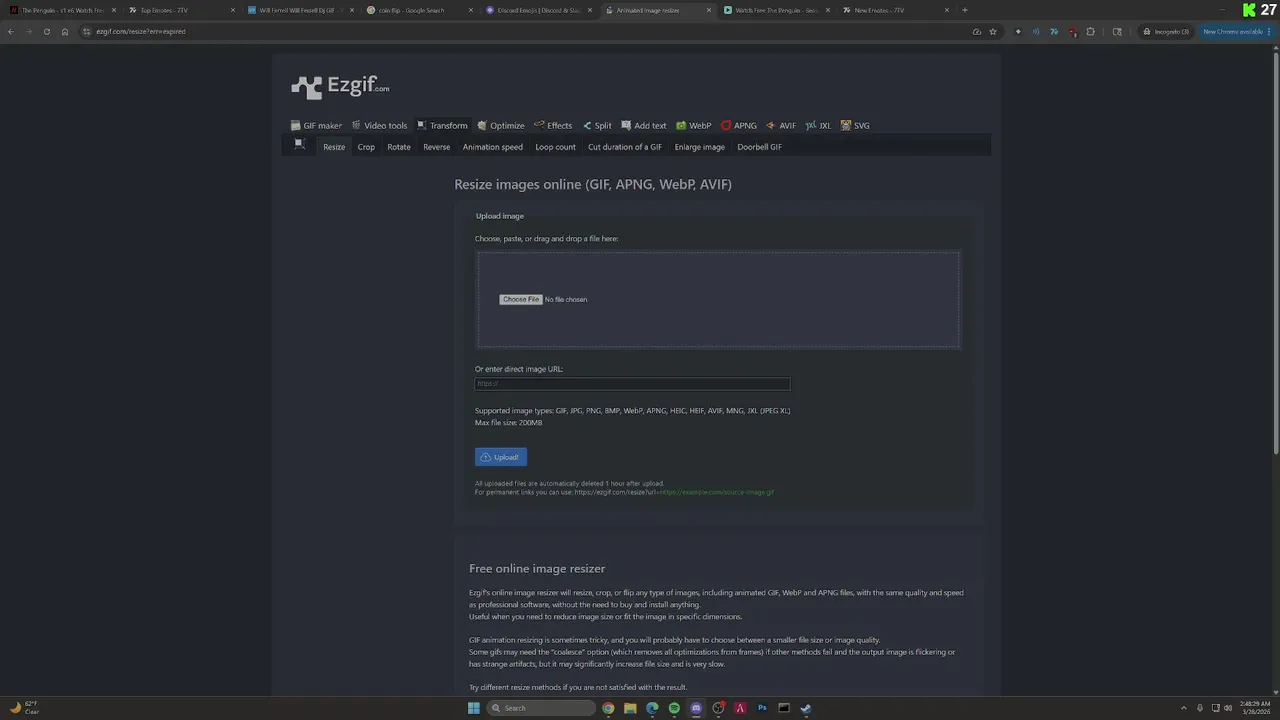Open the Effects menu

(553, 126)
